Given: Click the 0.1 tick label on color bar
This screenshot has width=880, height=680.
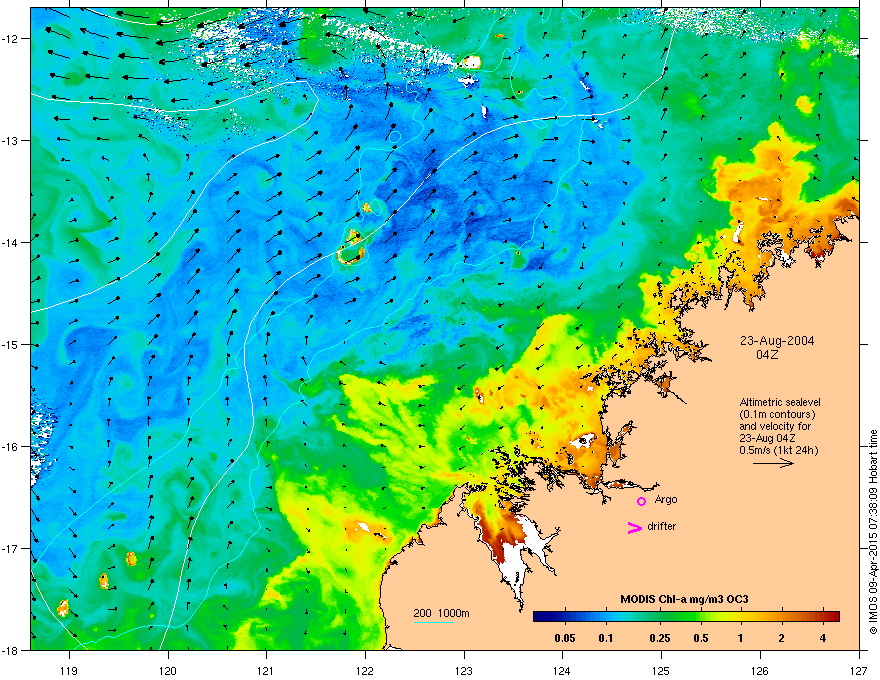Looking at the screenshot, I should pyautogui.click(x=606, y=638).
